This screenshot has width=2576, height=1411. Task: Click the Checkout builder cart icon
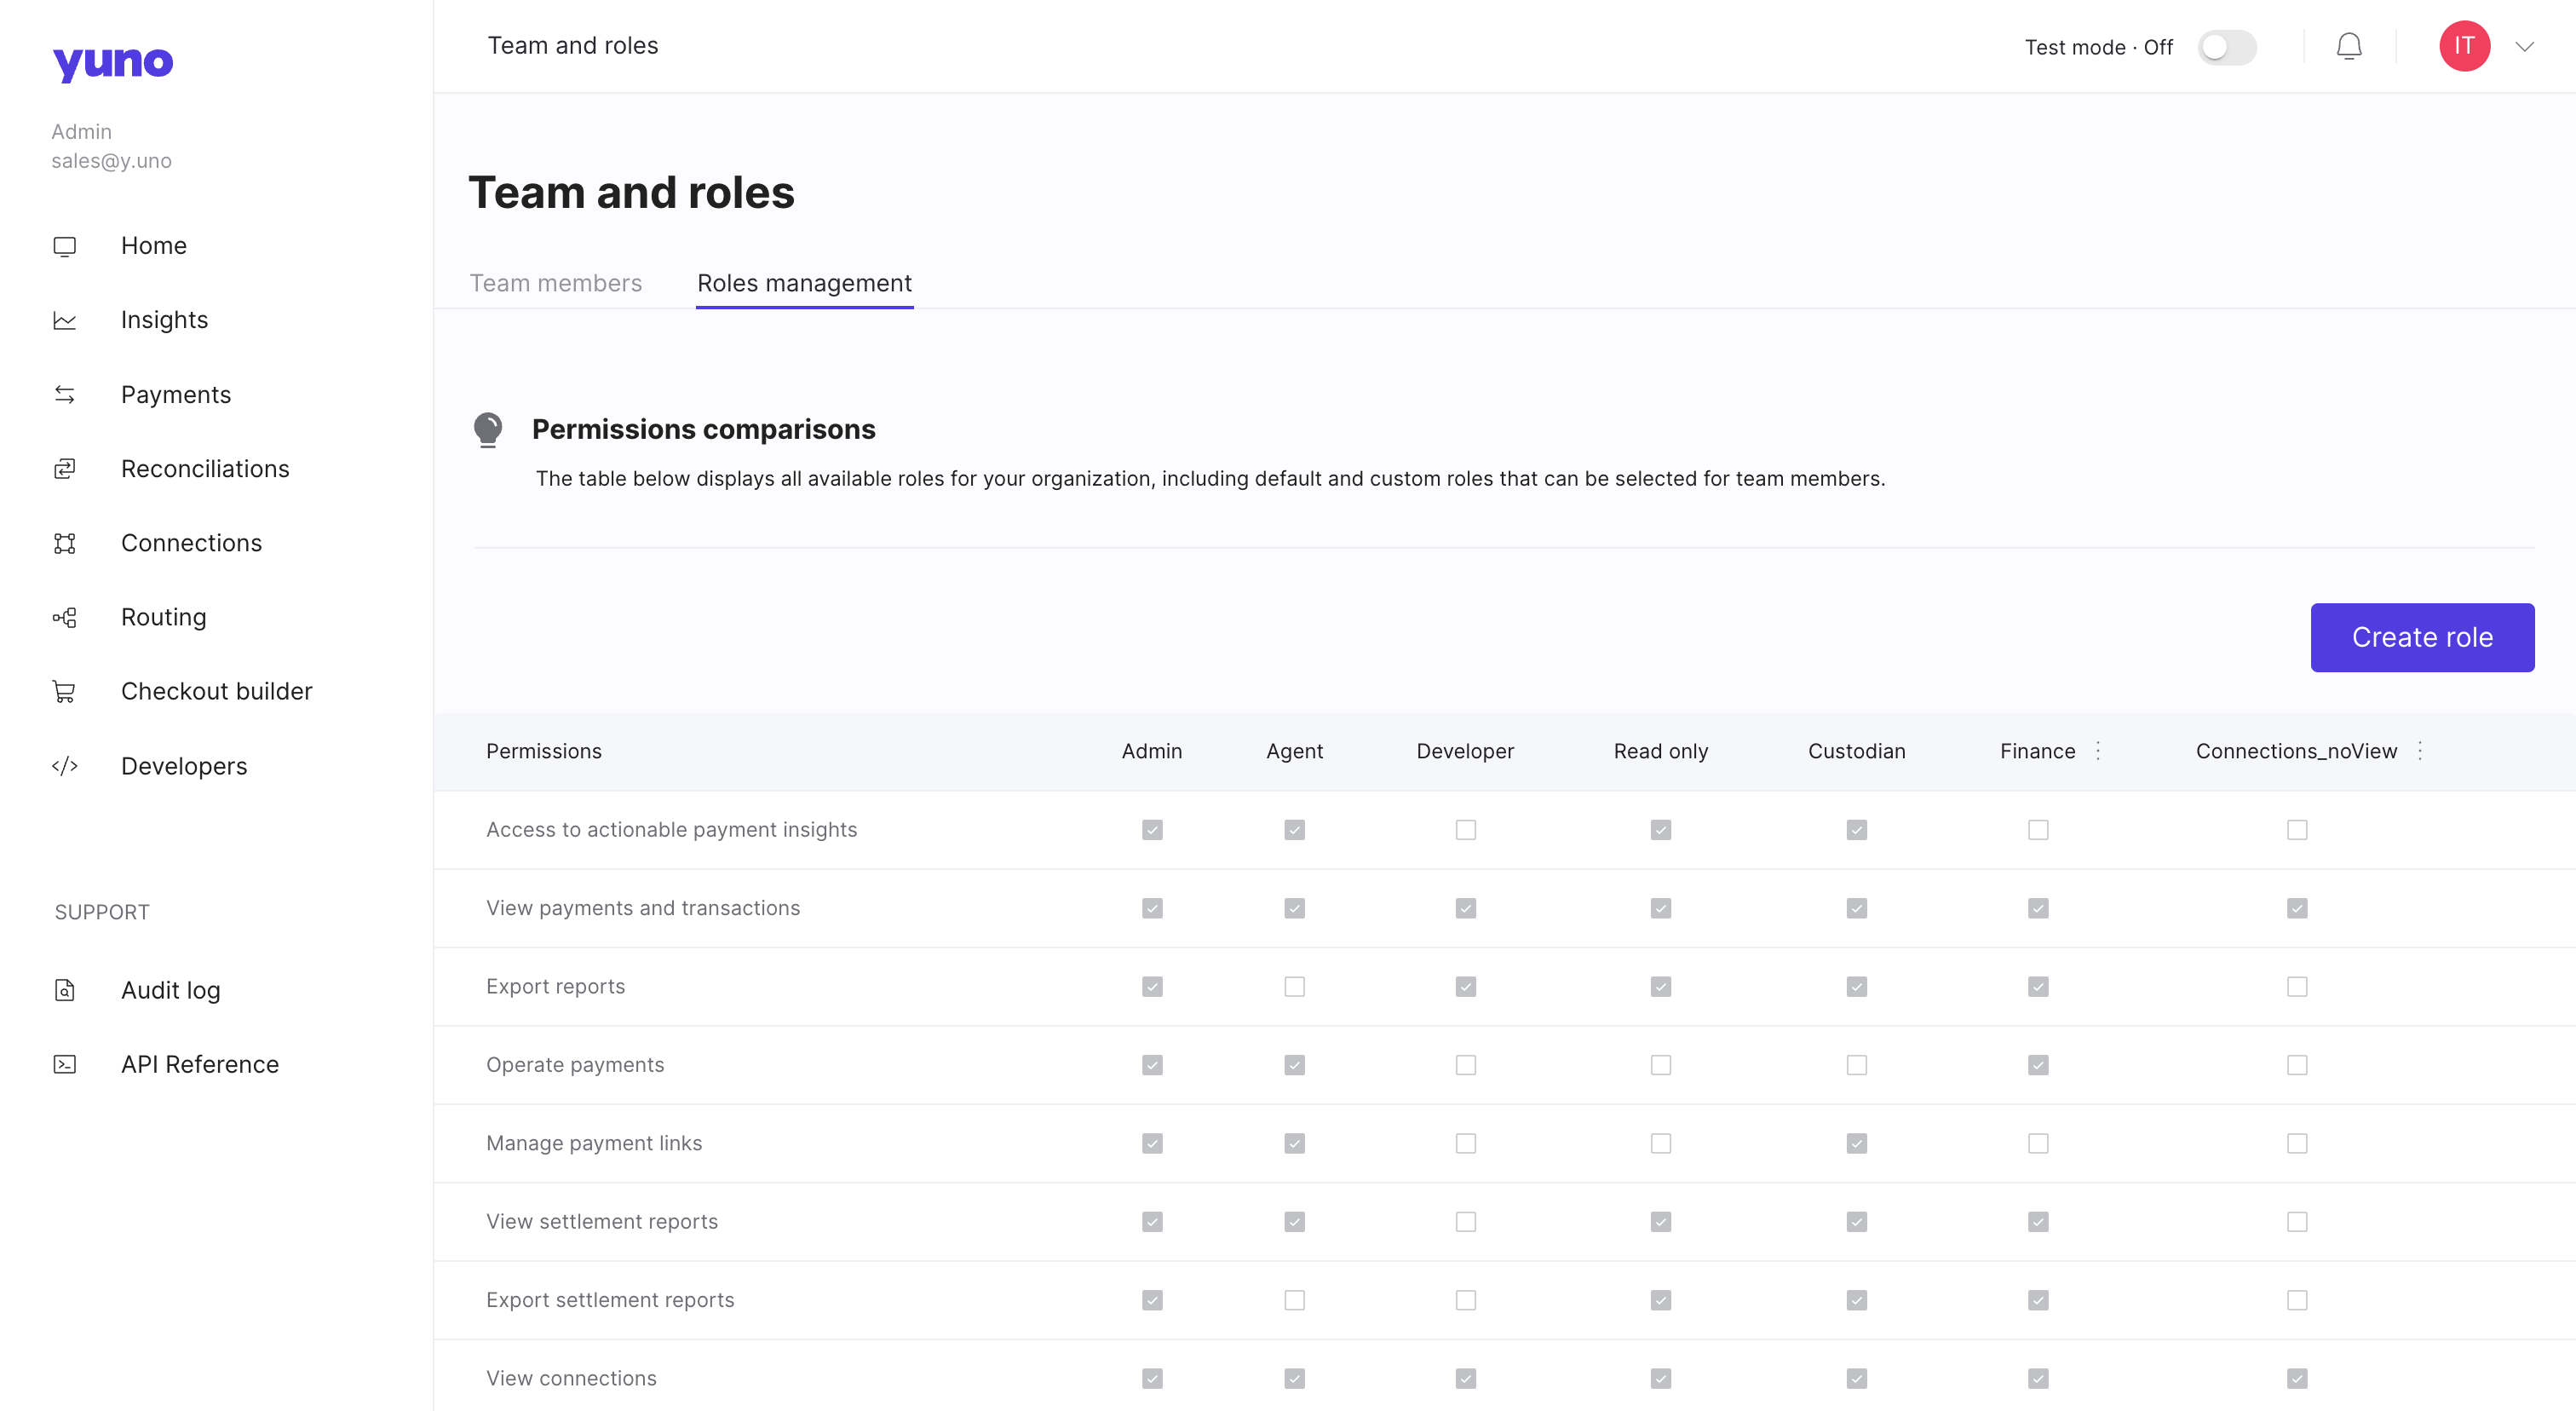[65, 692]
